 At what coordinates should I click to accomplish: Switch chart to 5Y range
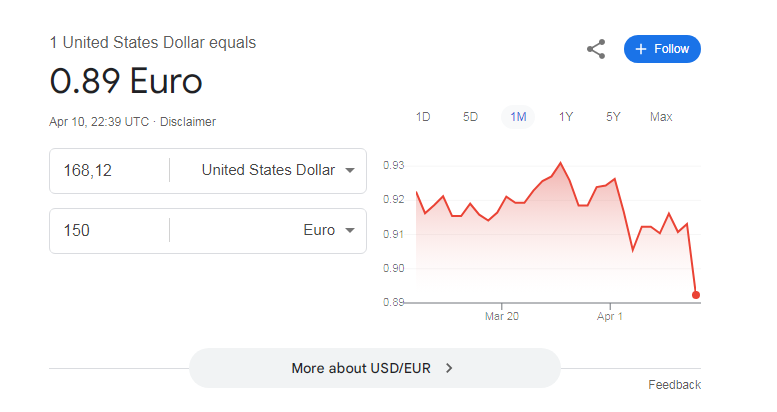[x=613, y=117]
